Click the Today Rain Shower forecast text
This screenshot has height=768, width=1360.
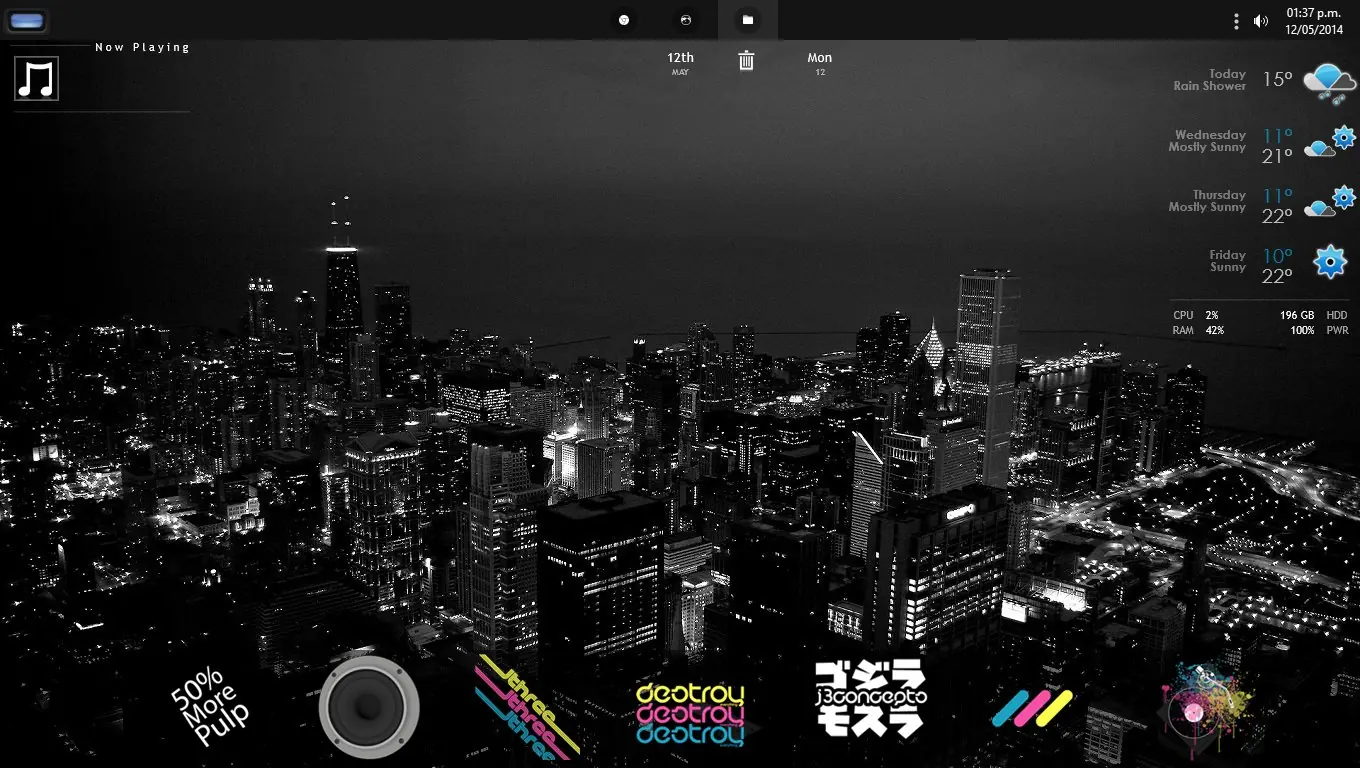1210,80
